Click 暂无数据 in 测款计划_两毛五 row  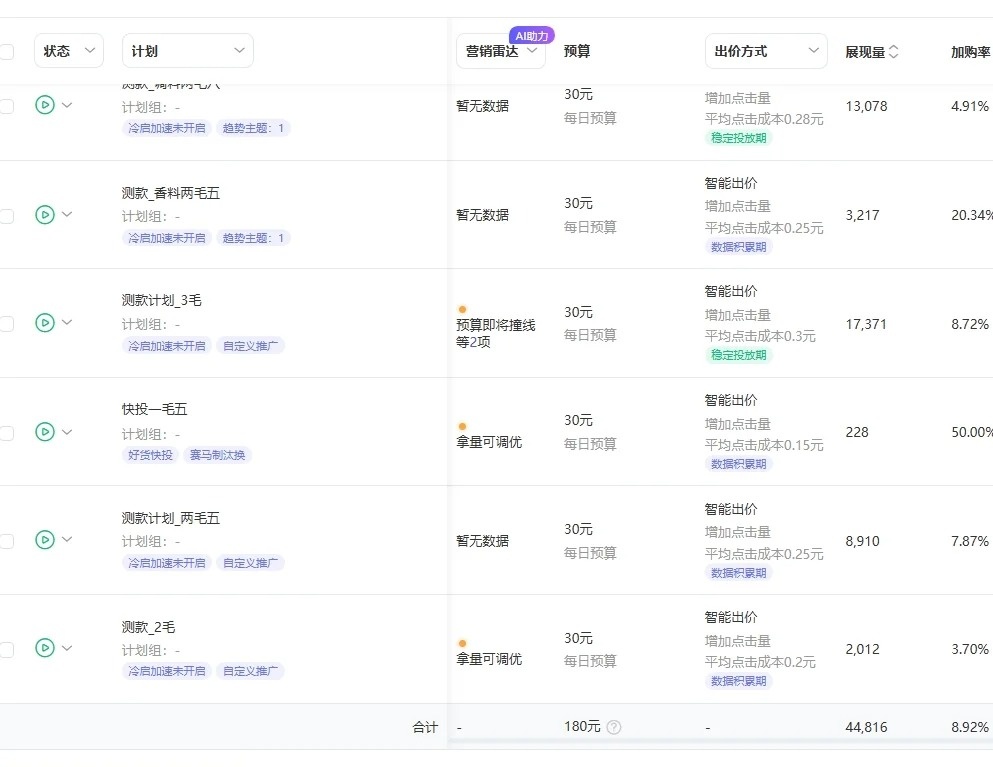pos(483,541)
